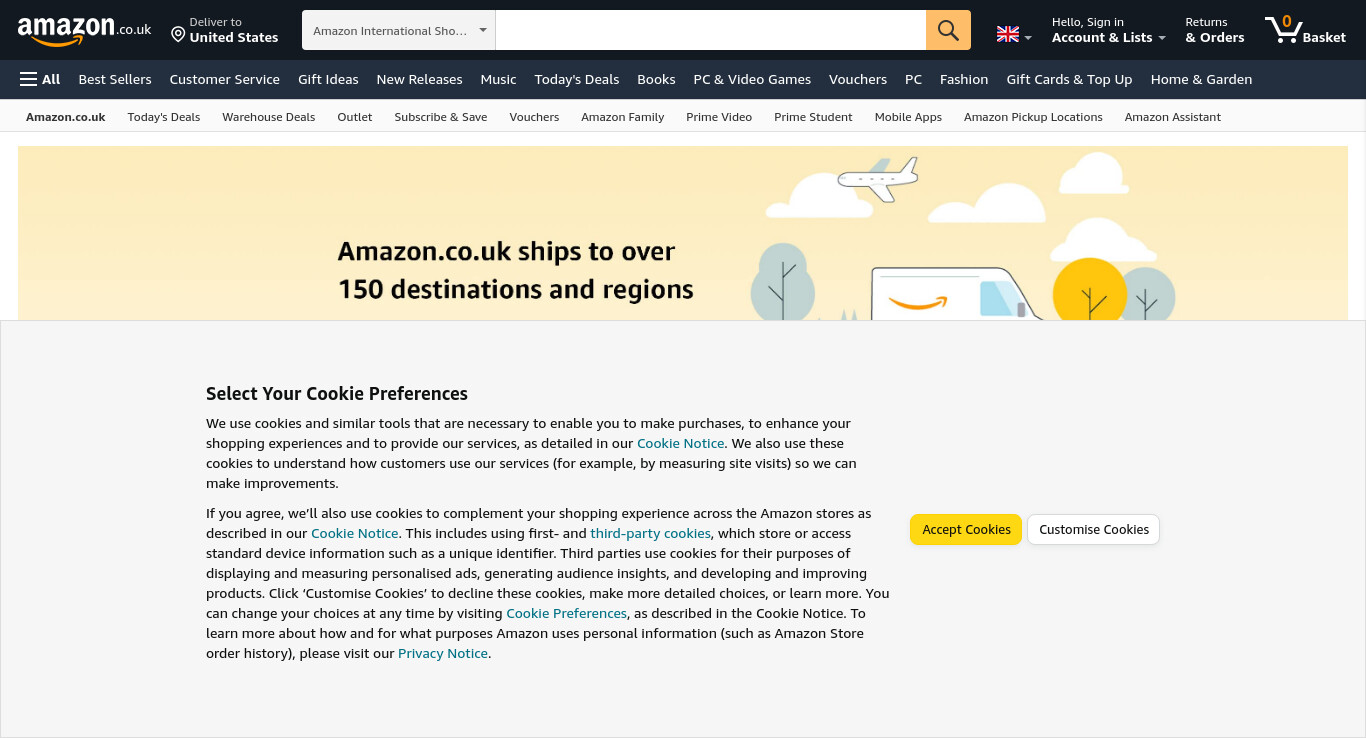The height and width of the screenshot is (738, 1366).
Task: Choose the Customise Cookies button
Action: (1094, 530)
